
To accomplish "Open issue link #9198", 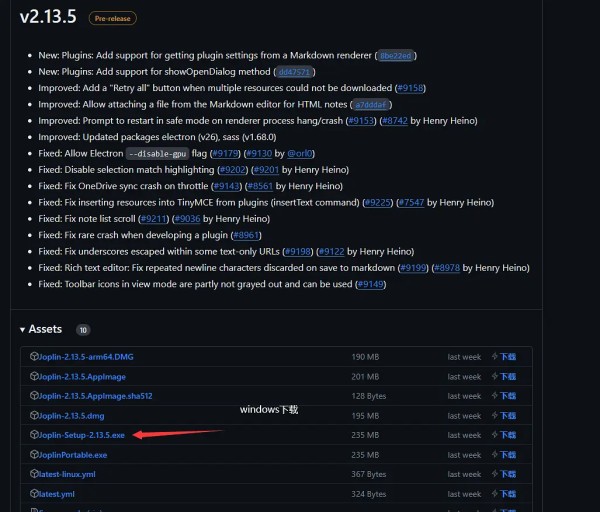I will 298,252.
